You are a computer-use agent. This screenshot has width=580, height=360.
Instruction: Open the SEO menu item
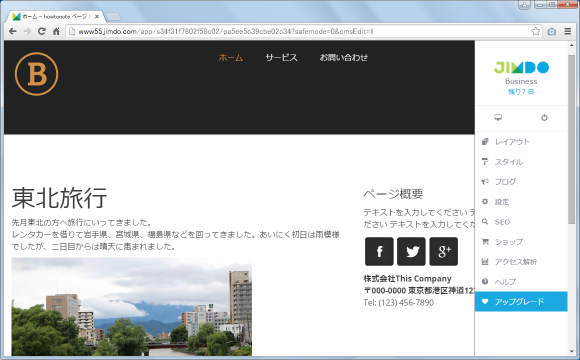[x=521, y=222]
